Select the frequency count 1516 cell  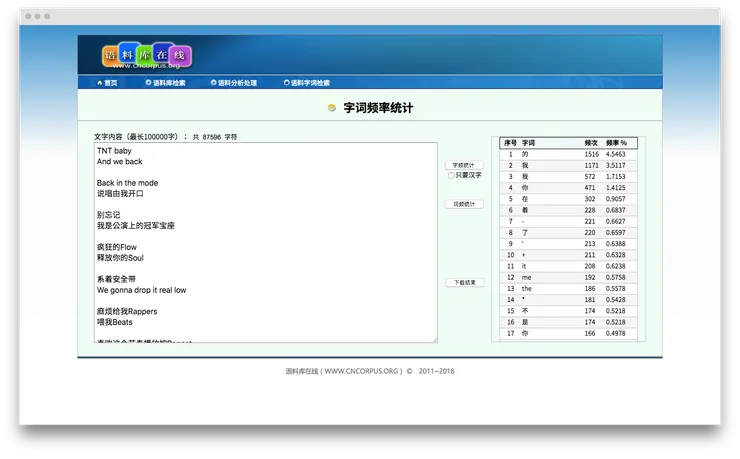(x=591, y=154)
